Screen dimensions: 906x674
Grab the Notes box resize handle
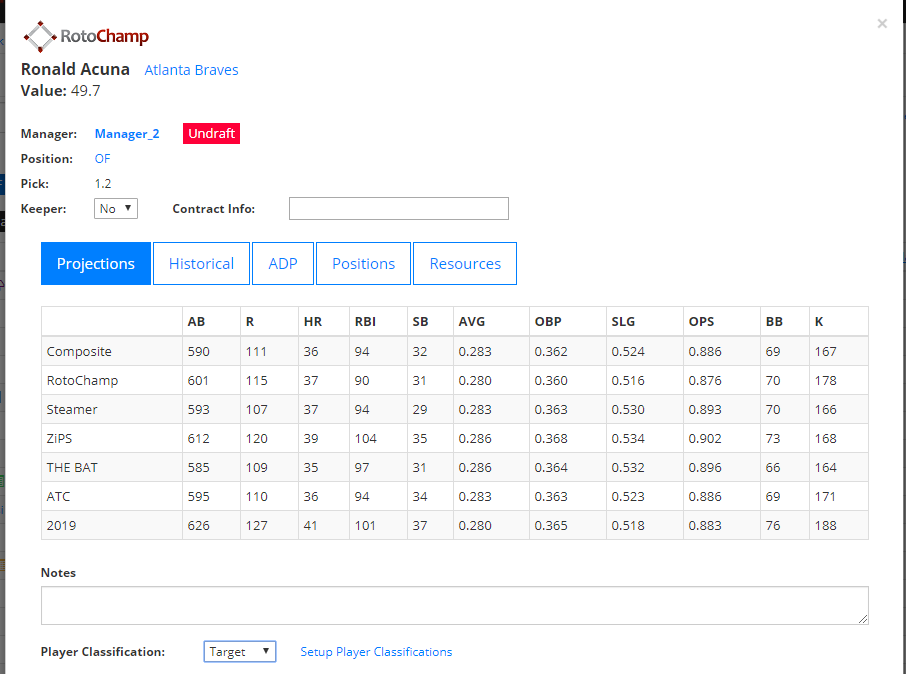tap(863, 619)
